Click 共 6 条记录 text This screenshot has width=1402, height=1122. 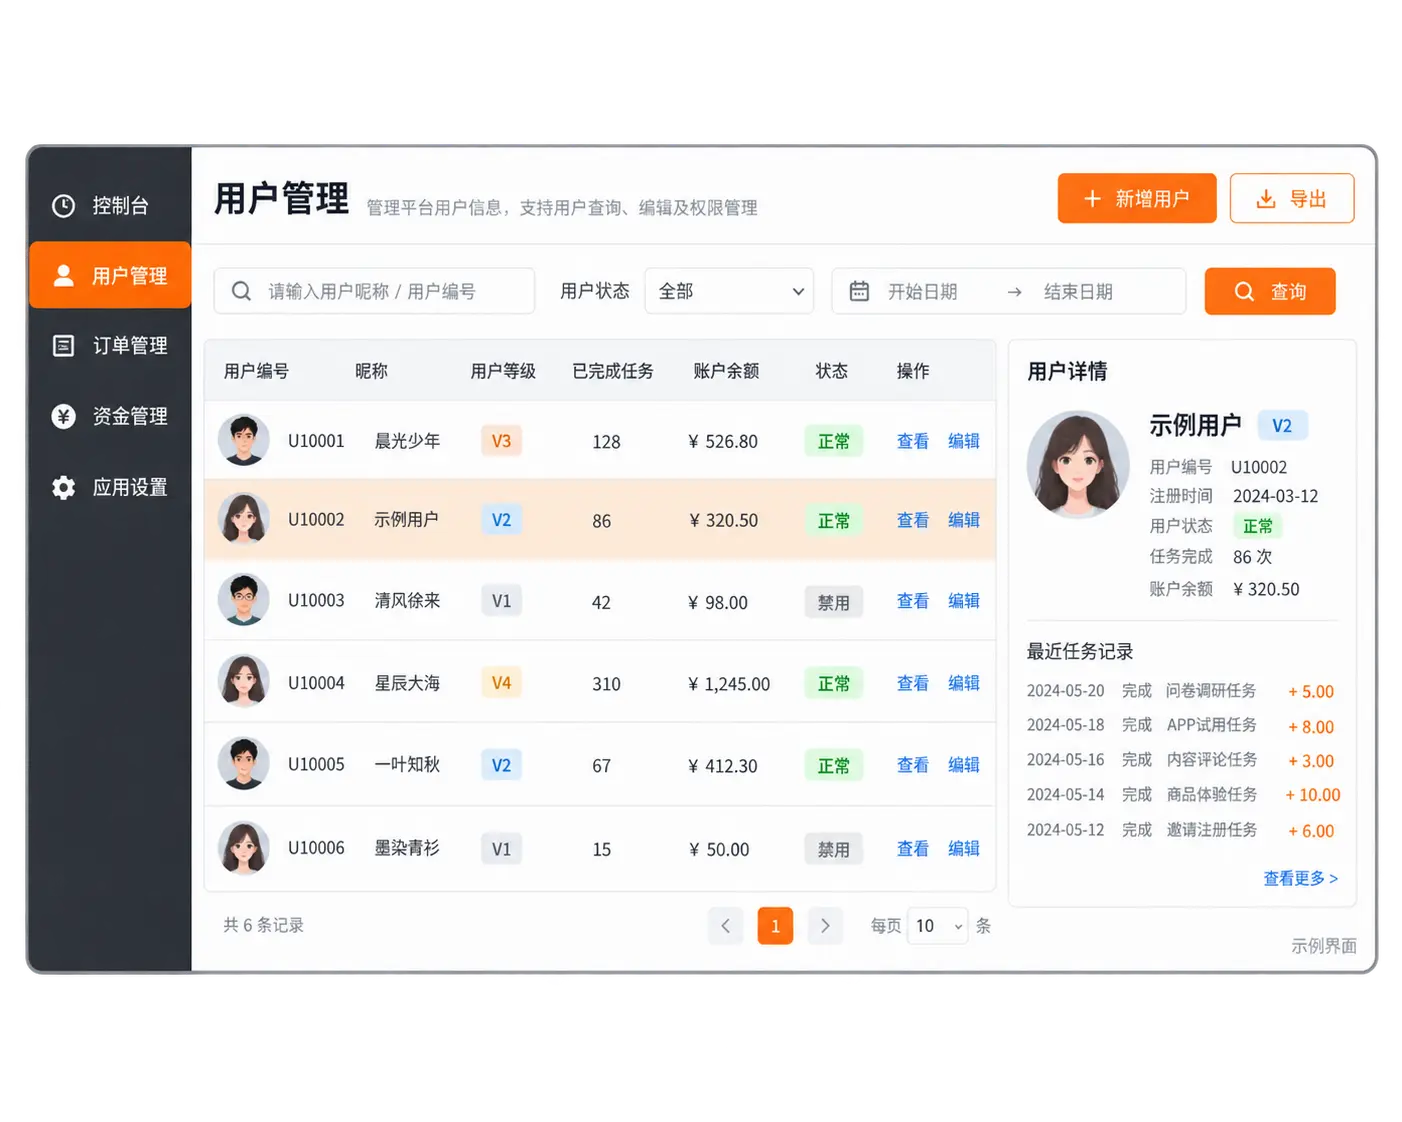coord(263,925)
